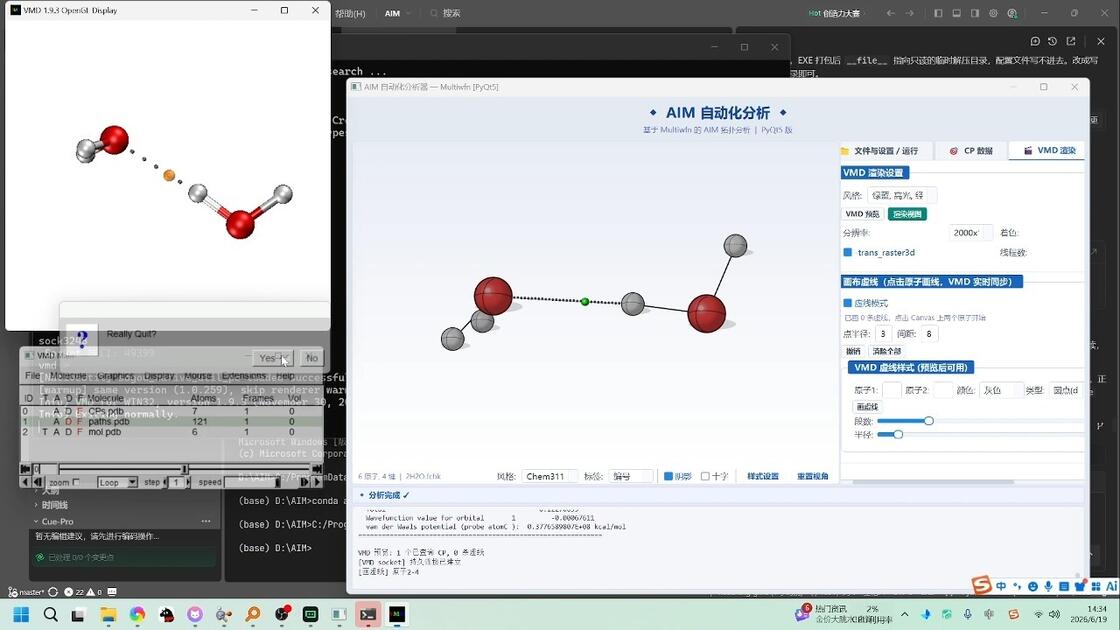Open the File menu in VMD Main

coord(33,376)
